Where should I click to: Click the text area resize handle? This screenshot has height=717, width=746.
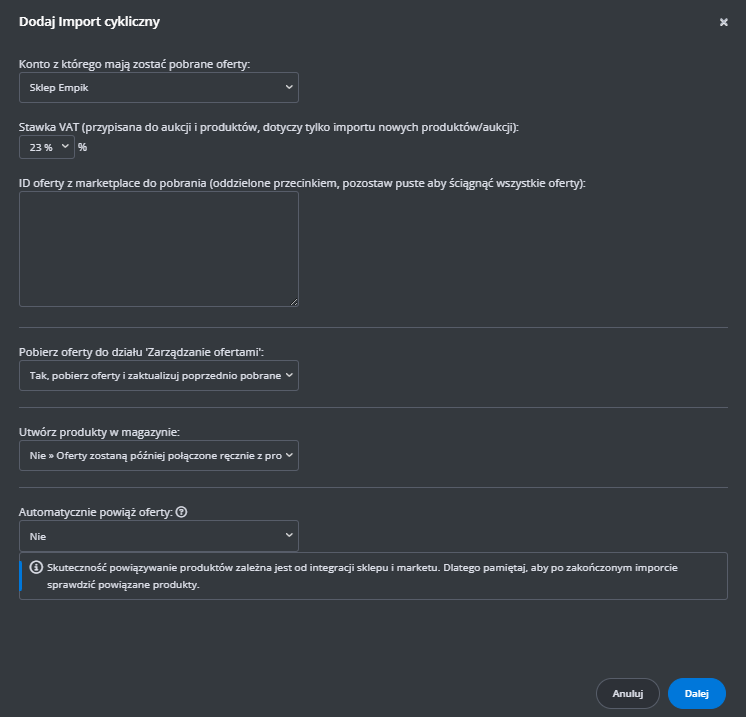(294, 301)
